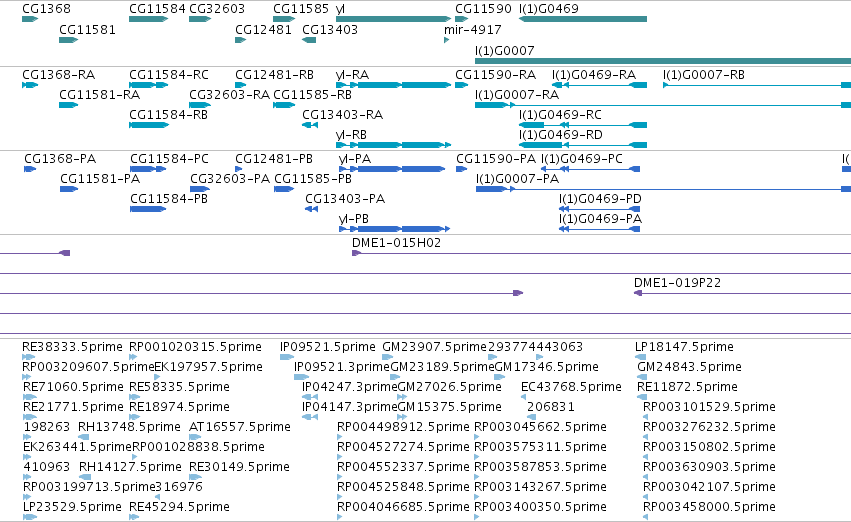Viewport: 851px width, 522px height.
Task: Open transcript l(1)G0469-RD
Action: [583, 145]
